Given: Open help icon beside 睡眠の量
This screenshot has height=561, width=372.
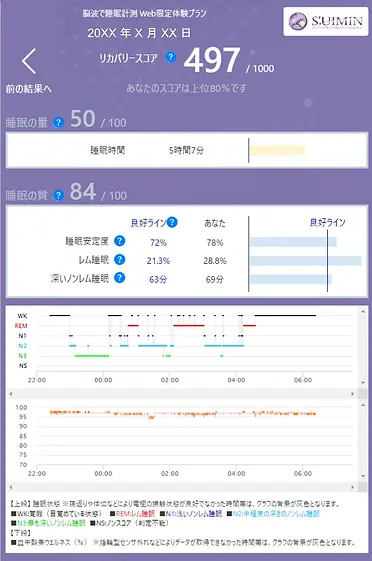Looking at the screenshot, I should click(x=58, y=123).
